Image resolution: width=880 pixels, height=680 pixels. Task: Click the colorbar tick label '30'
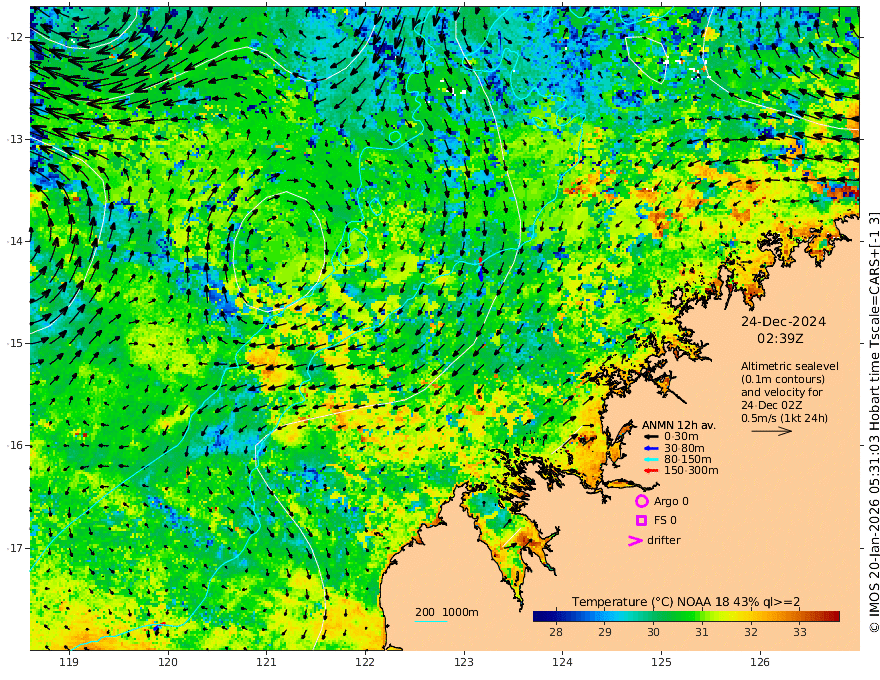pyautogui.click(x=653, y=632)
